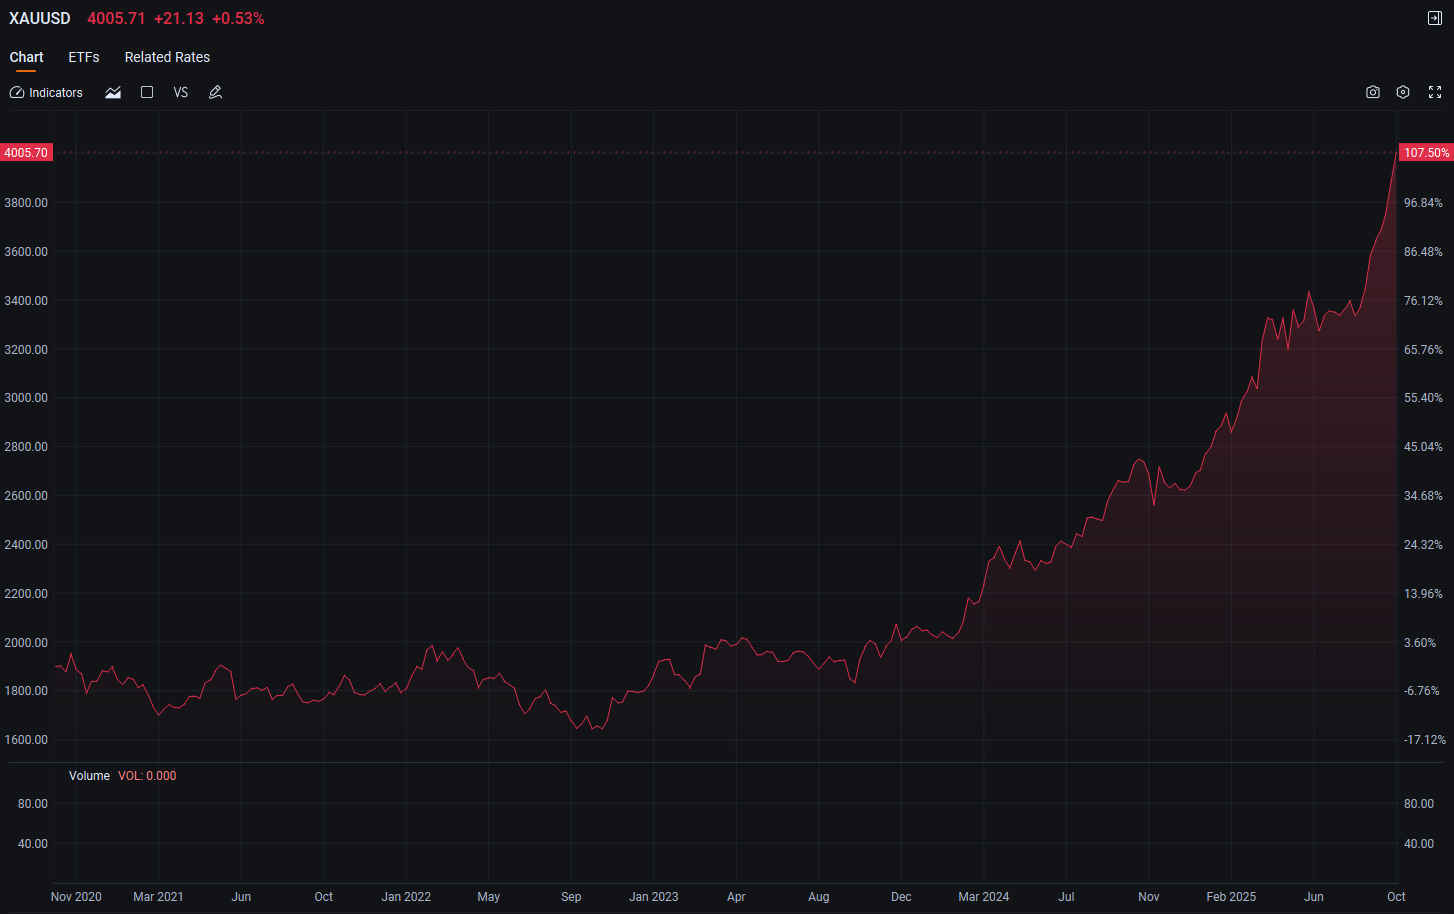This screenshot has height=914, width=1454.
Task: Click the red 107.50% percentage tag
Action: [1426, 153]
